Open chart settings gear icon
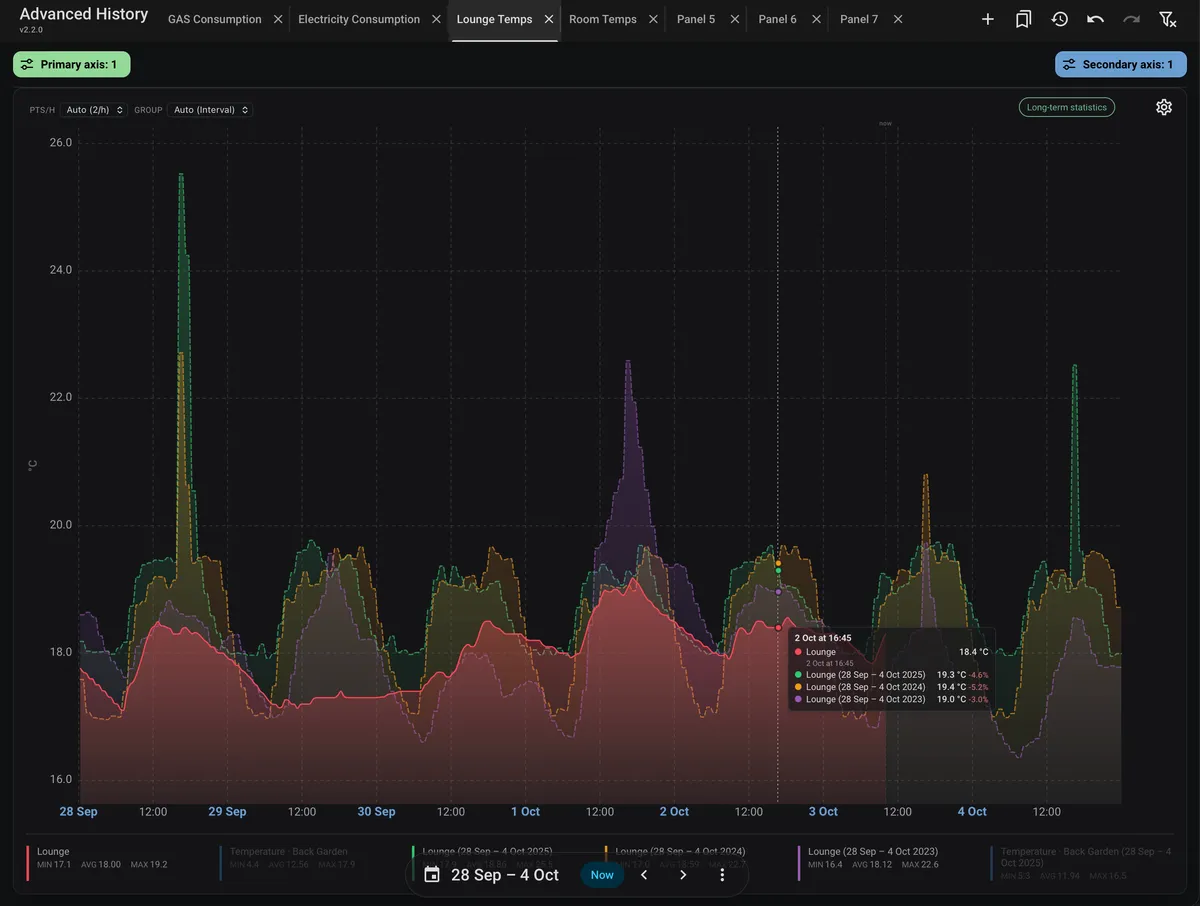 (x=1164, y=107)
